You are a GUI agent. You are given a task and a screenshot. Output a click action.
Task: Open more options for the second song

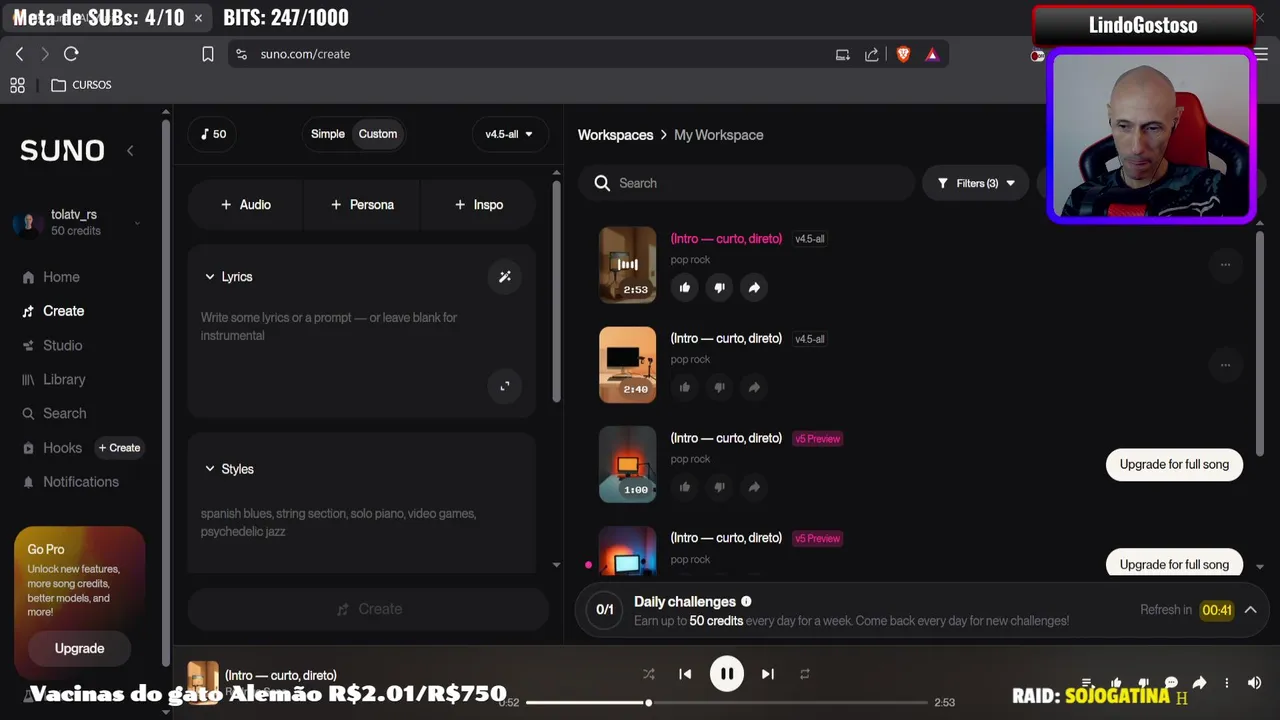click(x=1225, y=365)
